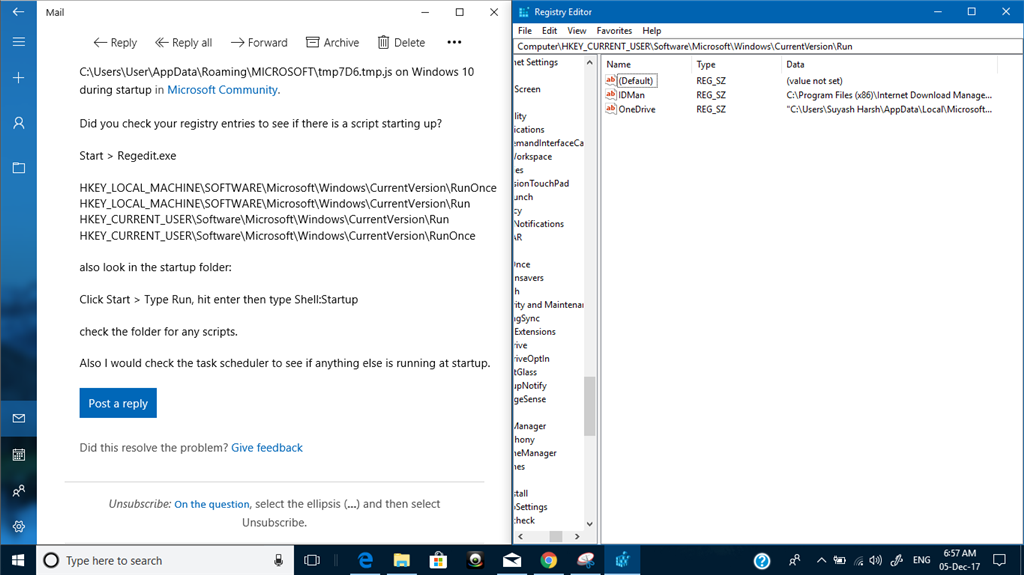Open People icon in Mail sidebar

18,491
